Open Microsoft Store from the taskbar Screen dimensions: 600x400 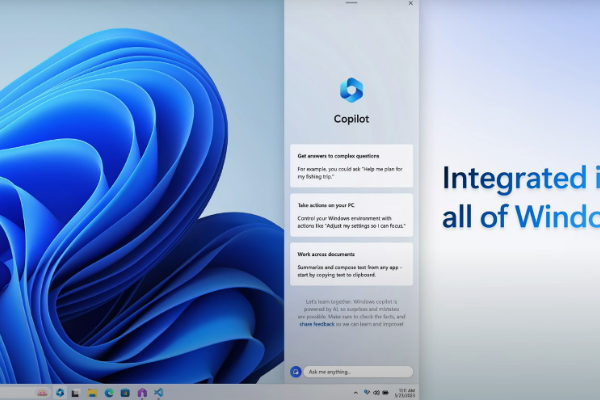(x=125, y=393)
